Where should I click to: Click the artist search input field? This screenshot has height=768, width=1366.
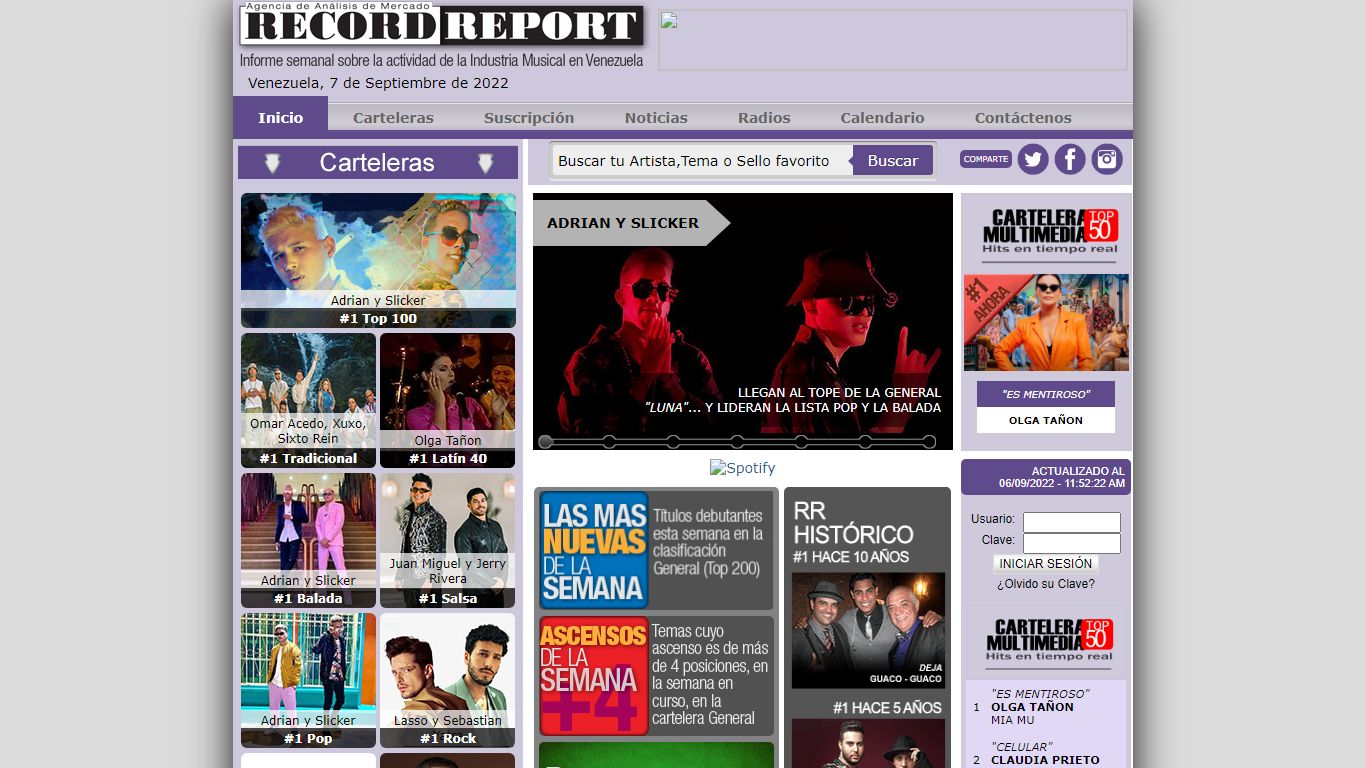tap(702, 160)
